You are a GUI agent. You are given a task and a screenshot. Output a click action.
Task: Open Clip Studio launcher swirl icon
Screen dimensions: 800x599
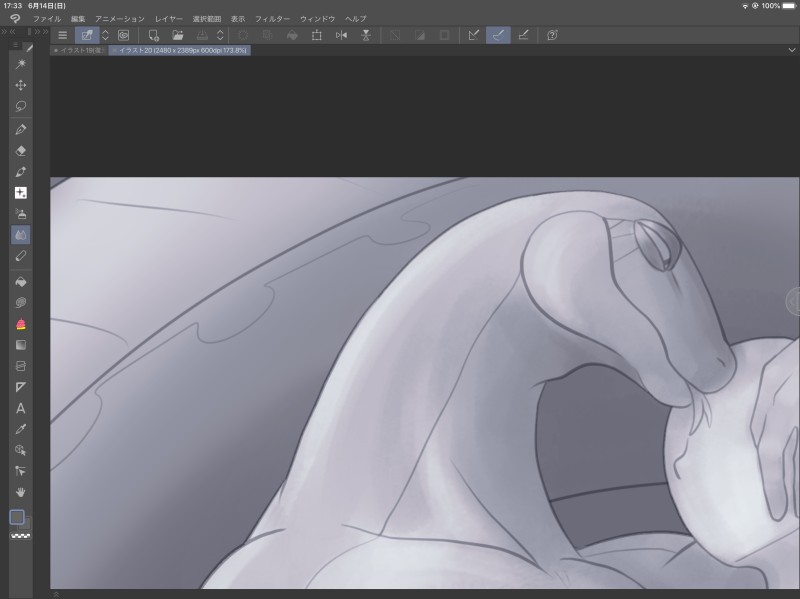(x=123, y=35)
